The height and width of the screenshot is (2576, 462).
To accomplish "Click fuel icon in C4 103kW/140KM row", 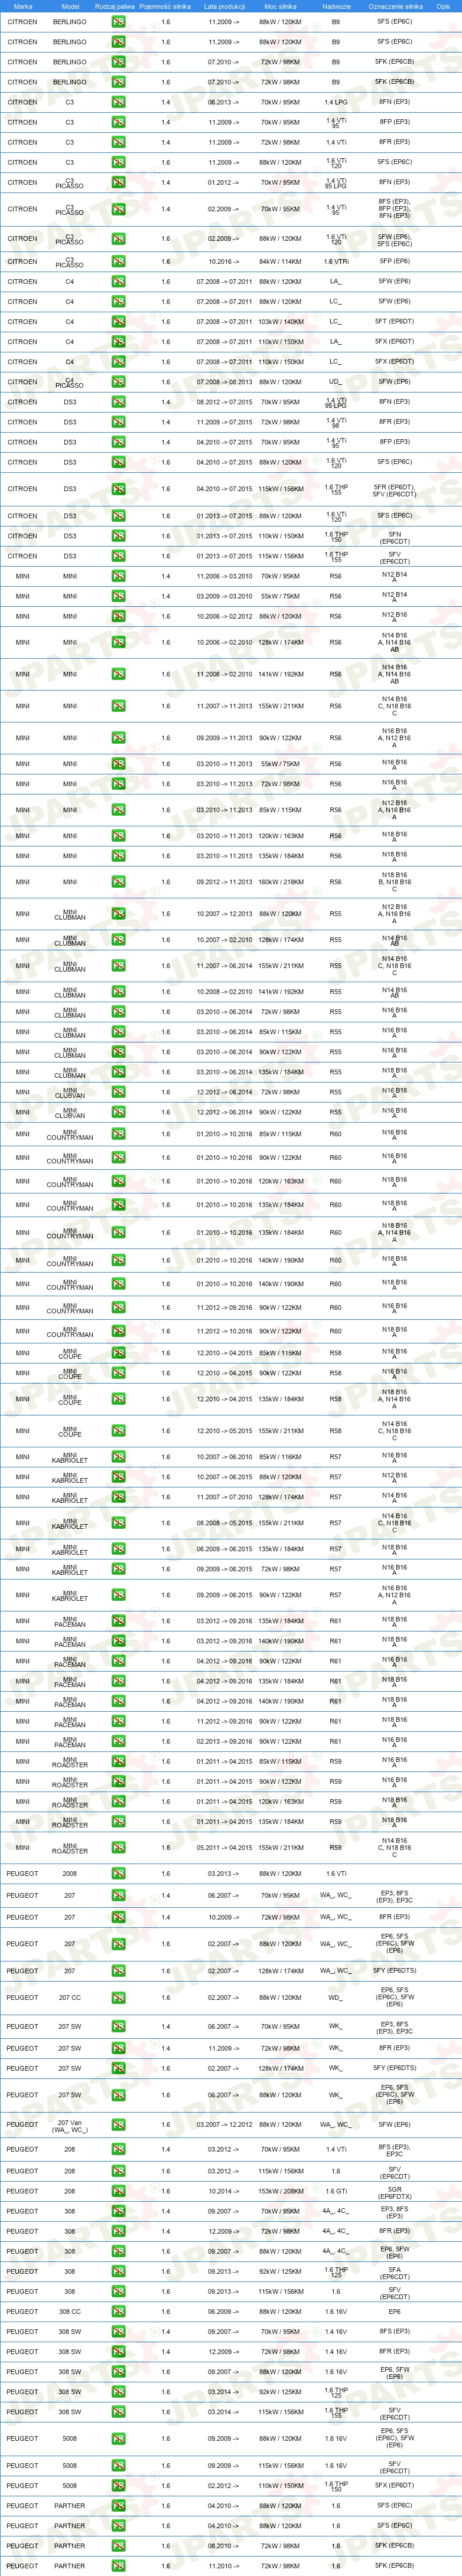I will click(x=118, y=322).
